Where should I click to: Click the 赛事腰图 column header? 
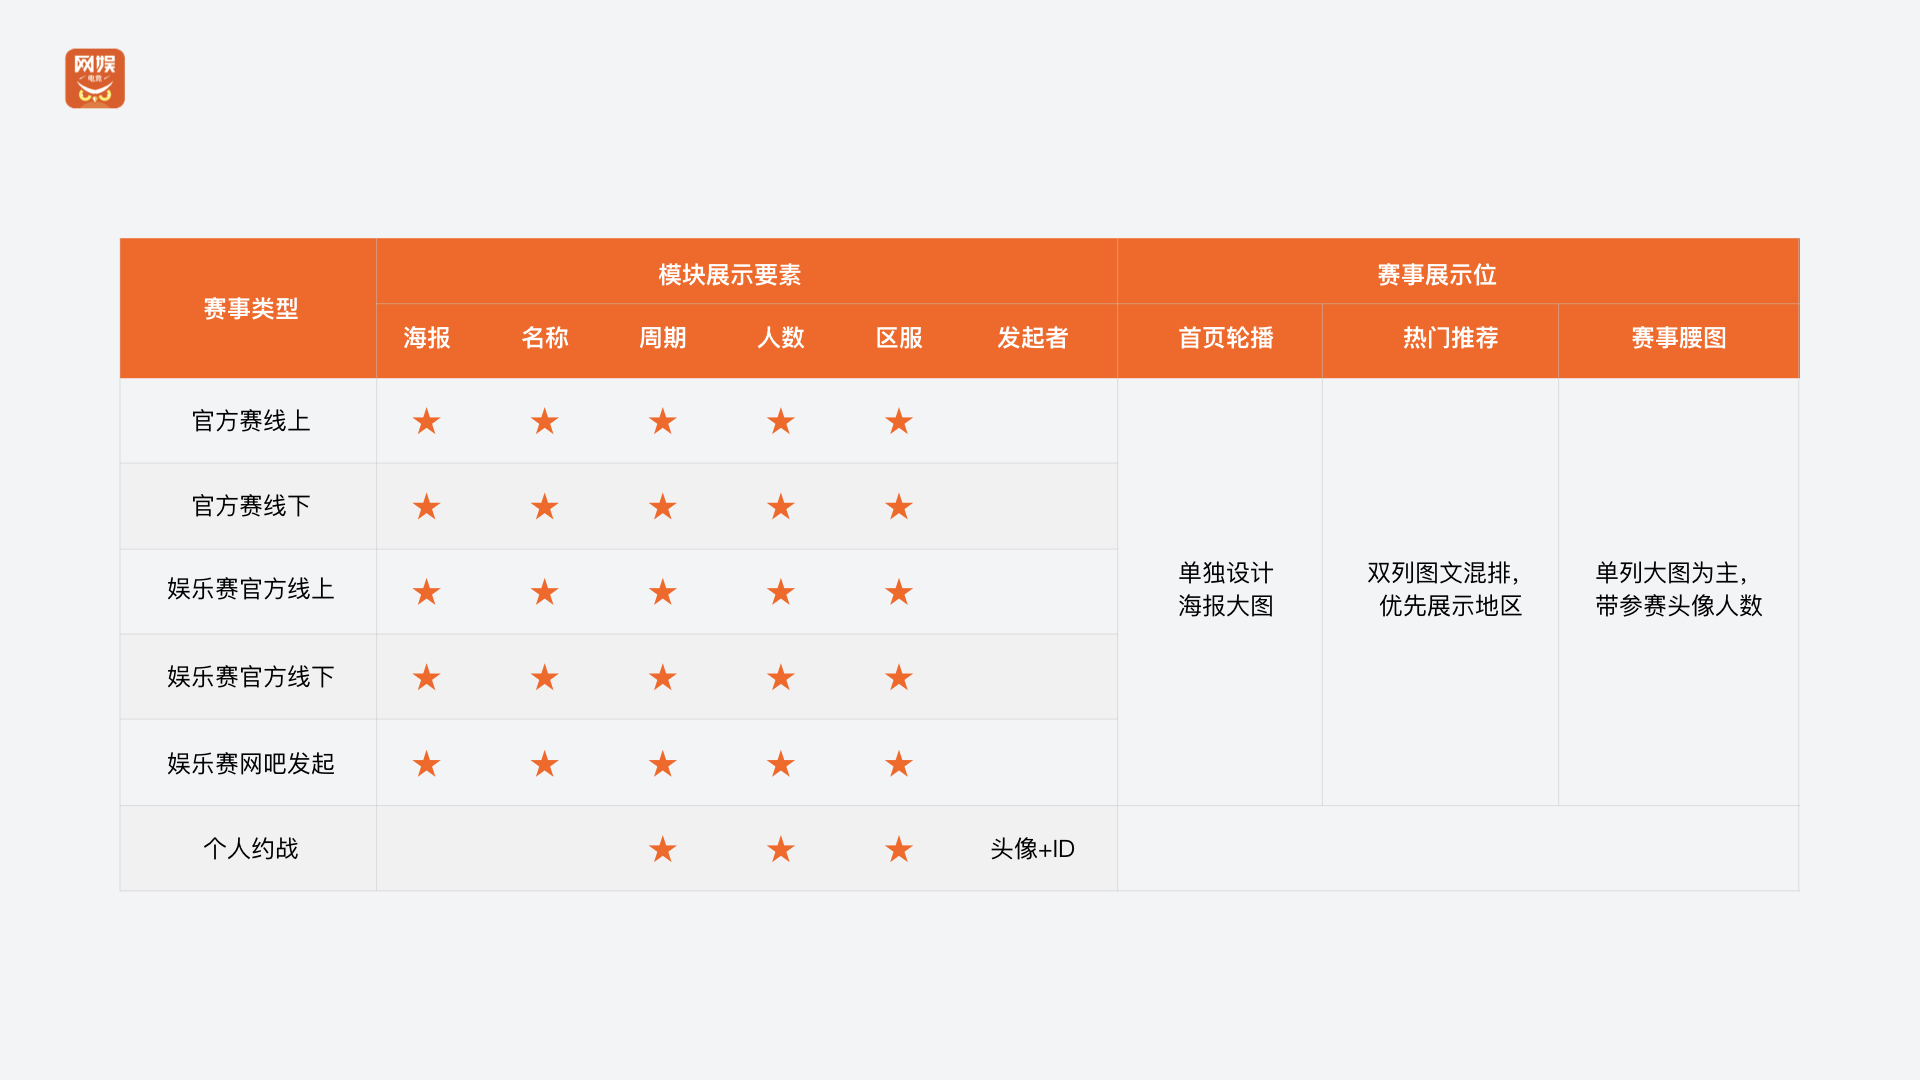click(x=1679, y=338)
